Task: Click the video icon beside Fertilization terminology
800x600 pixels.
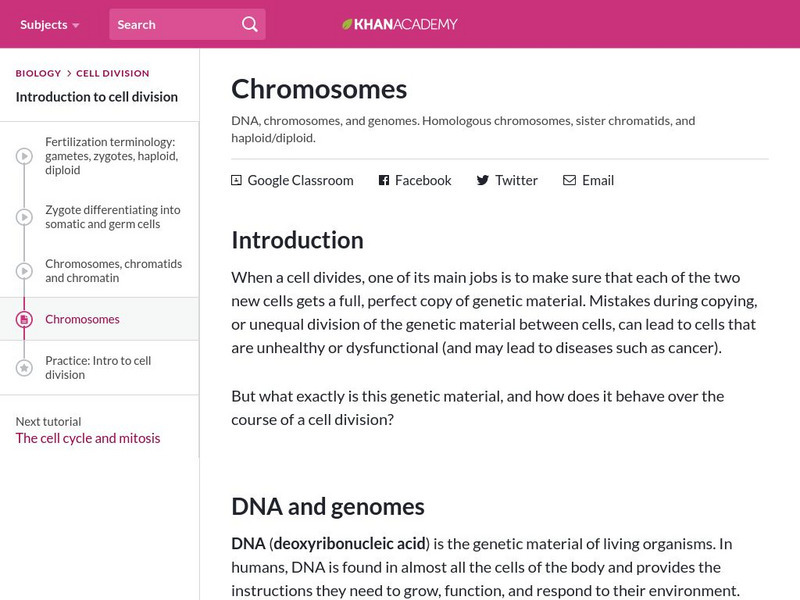Action: [x=24, y=156]
